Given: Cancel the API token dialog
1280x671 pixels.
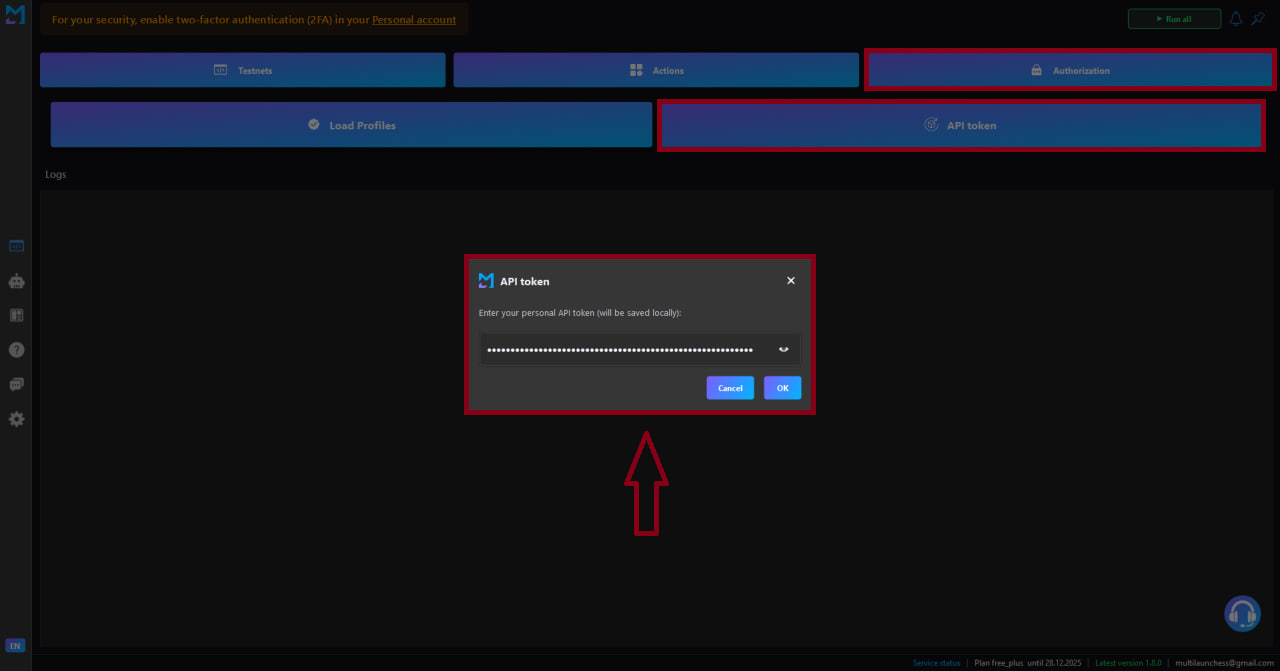Looking at the screenshot, I should (730, 388).
